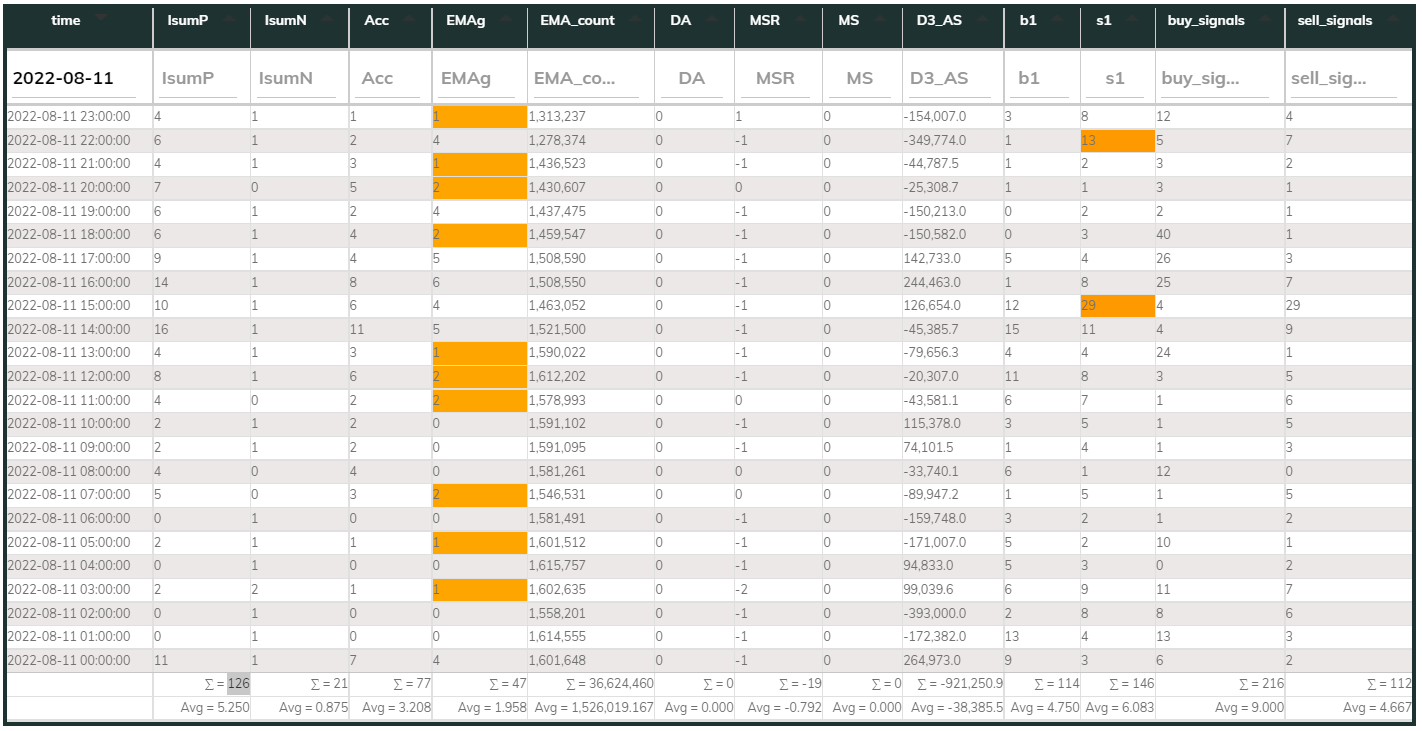Click the s1 filter input
The width and height of the screenshot is (1422, 731).
[1116, 78]
